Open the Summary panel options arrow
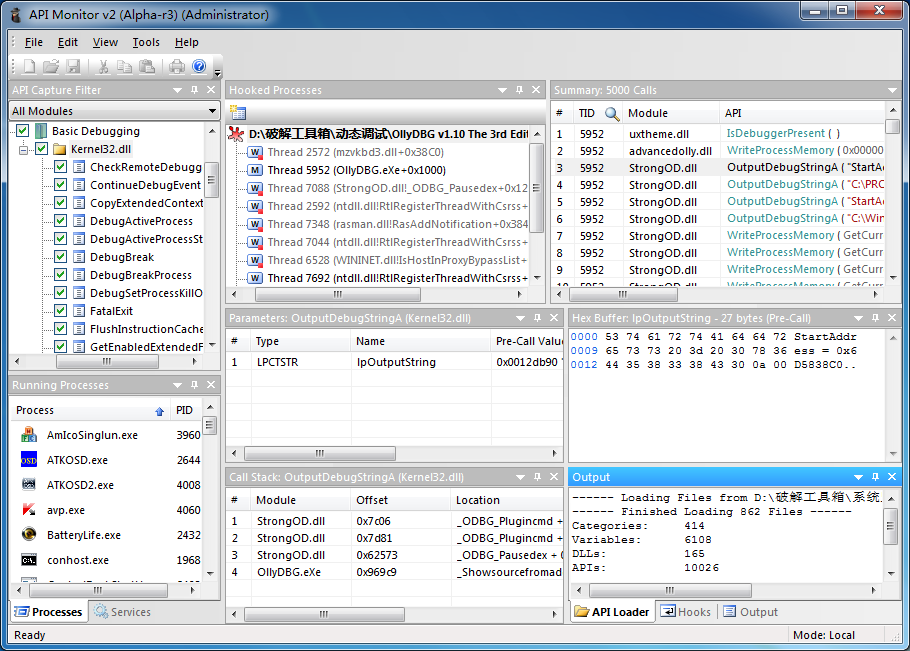 coord(892,90)
